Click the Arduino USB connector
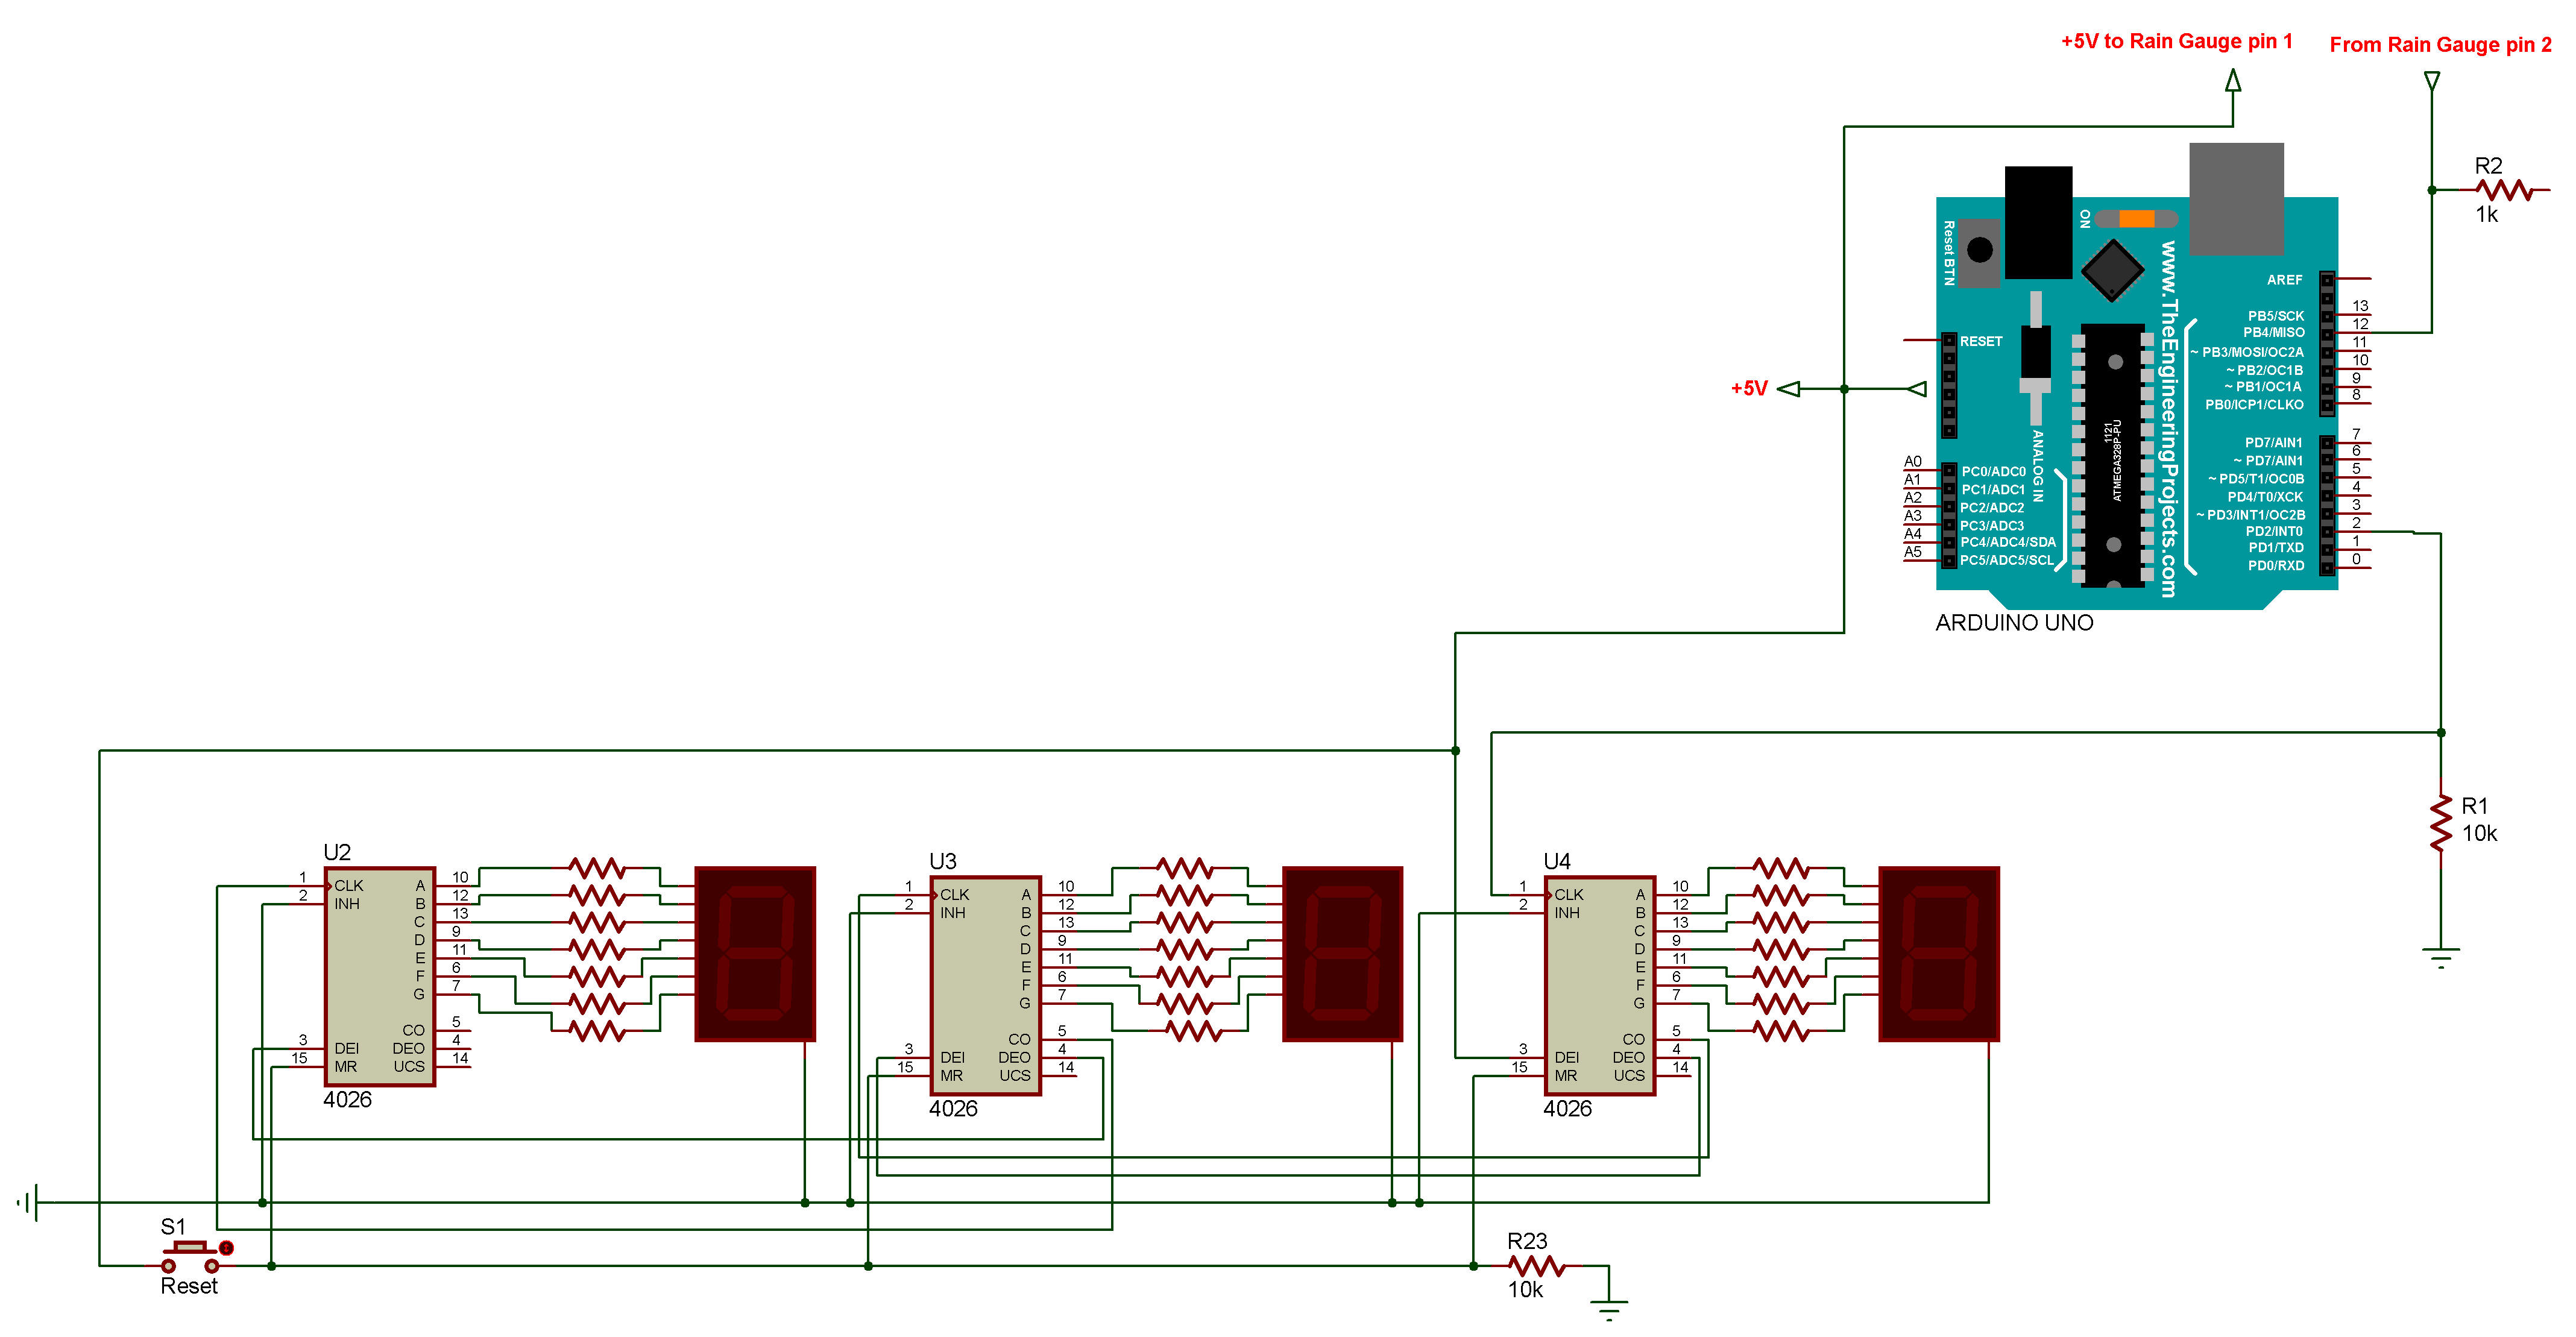Screen dimensions: 2576x1337 (2236, 198)
